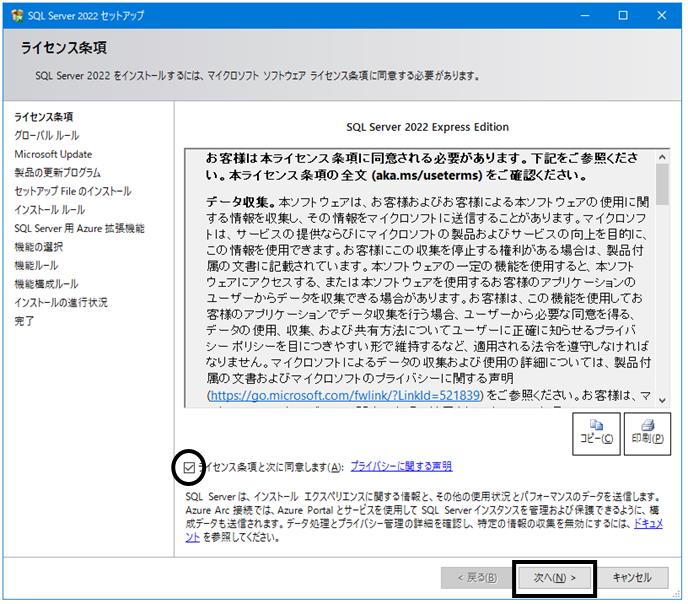
Task: Select 製品の更新プログラム step in sidebar
Action: [x=57, y=173]
